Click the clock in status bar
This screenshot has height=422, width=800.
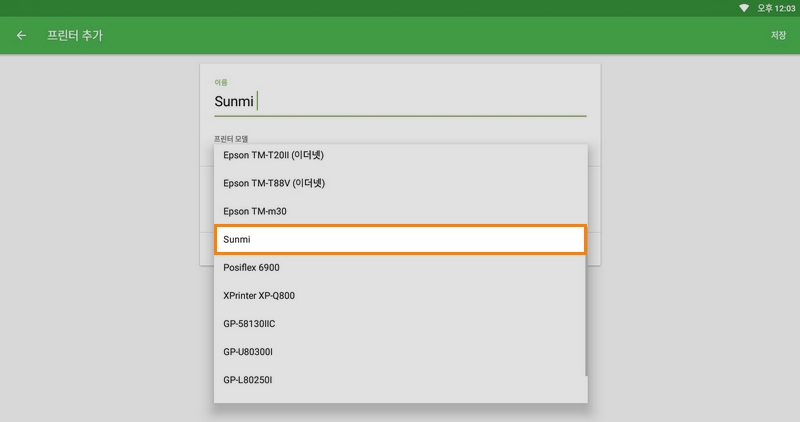775,8
